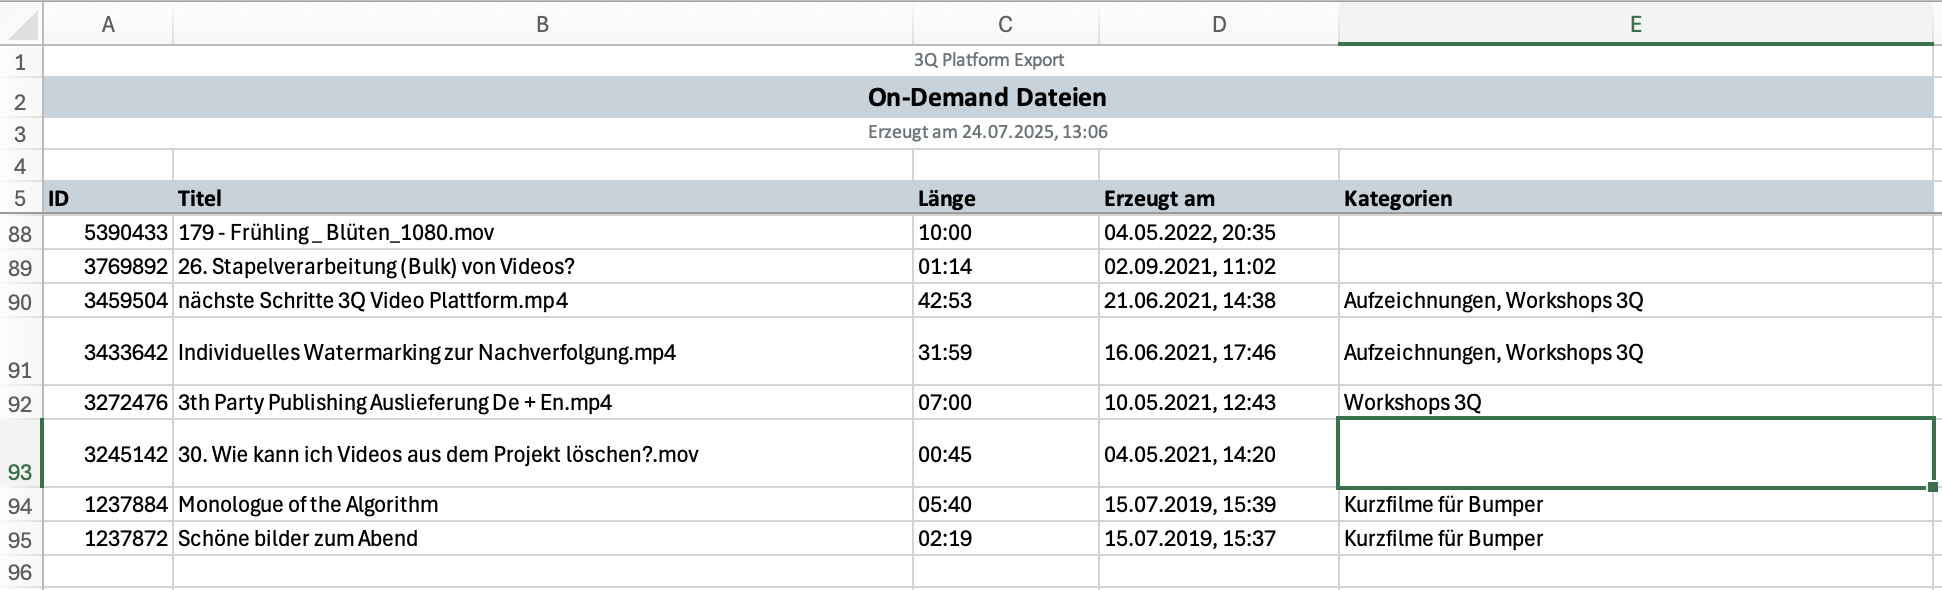1942x590 pixels.
Task: Select the '3Q Platform Export' cell
Action: 988,60
